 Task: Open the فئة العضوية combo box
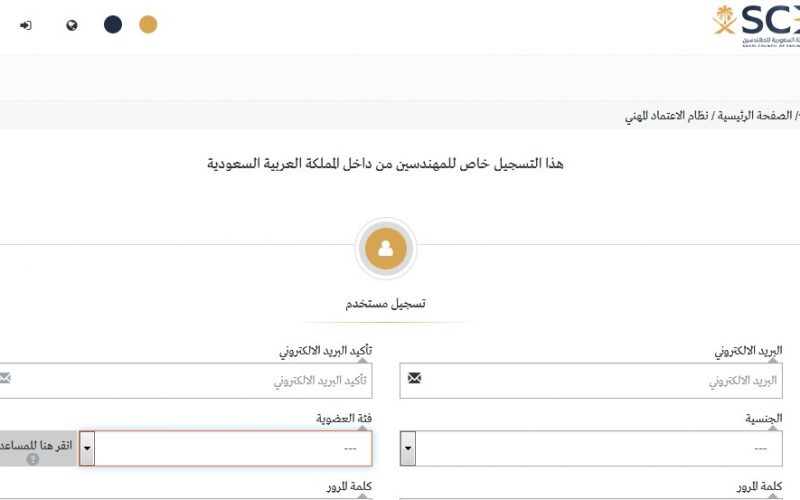coord(226,448)
